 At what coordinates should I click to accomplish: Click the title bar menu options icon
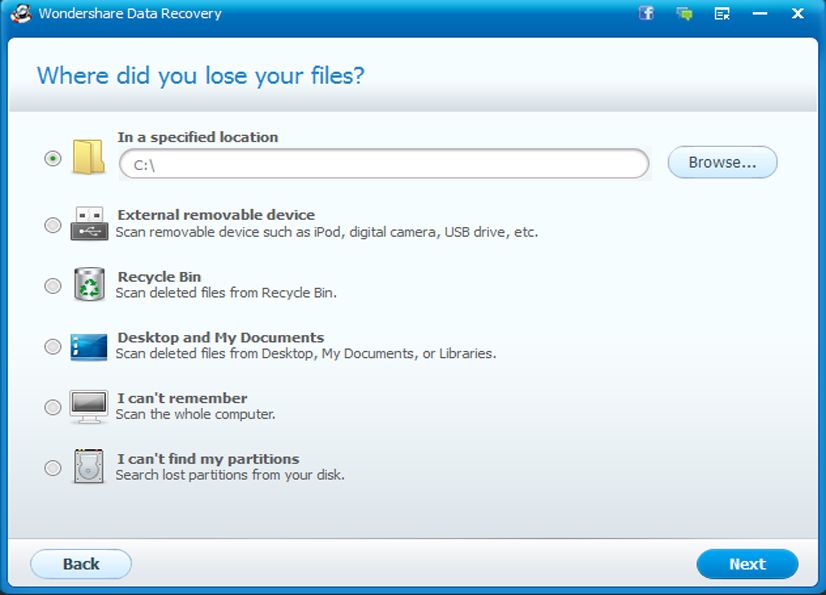pyautogui.click(x=722, y=14)
